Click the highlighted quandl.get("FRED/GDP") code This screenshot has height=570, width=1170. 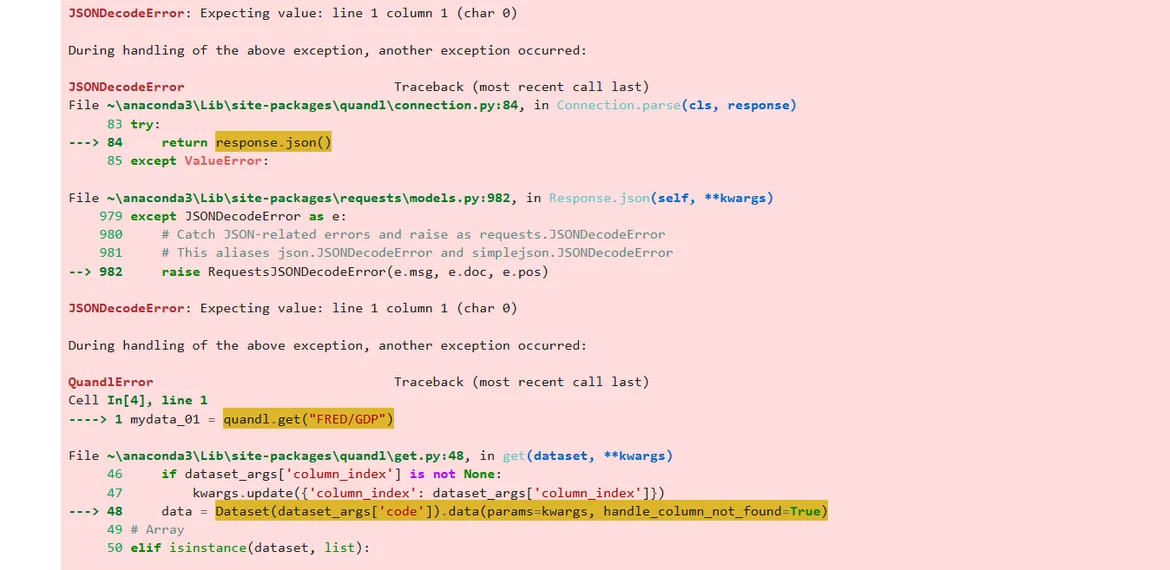pos(309,419)
